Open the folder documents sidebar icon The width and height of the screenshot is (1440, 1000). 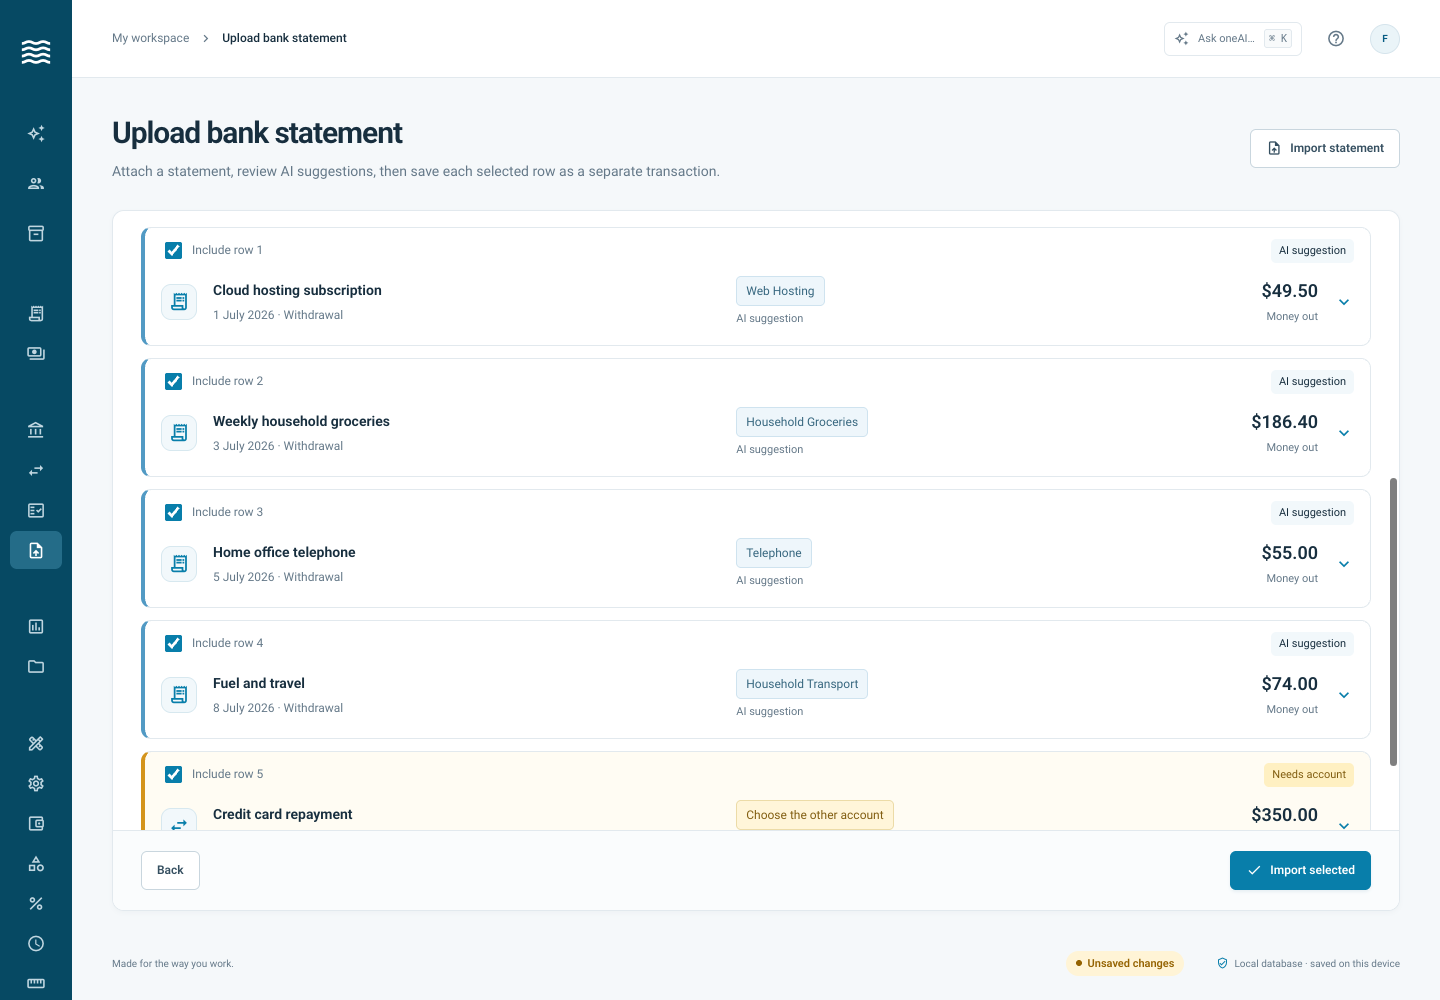click(36, 667)
